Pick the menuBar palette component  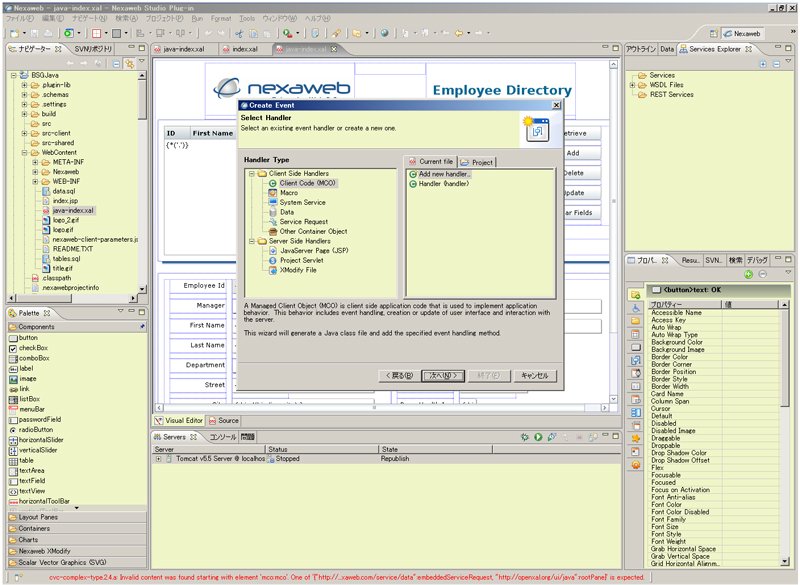[27, 410]
